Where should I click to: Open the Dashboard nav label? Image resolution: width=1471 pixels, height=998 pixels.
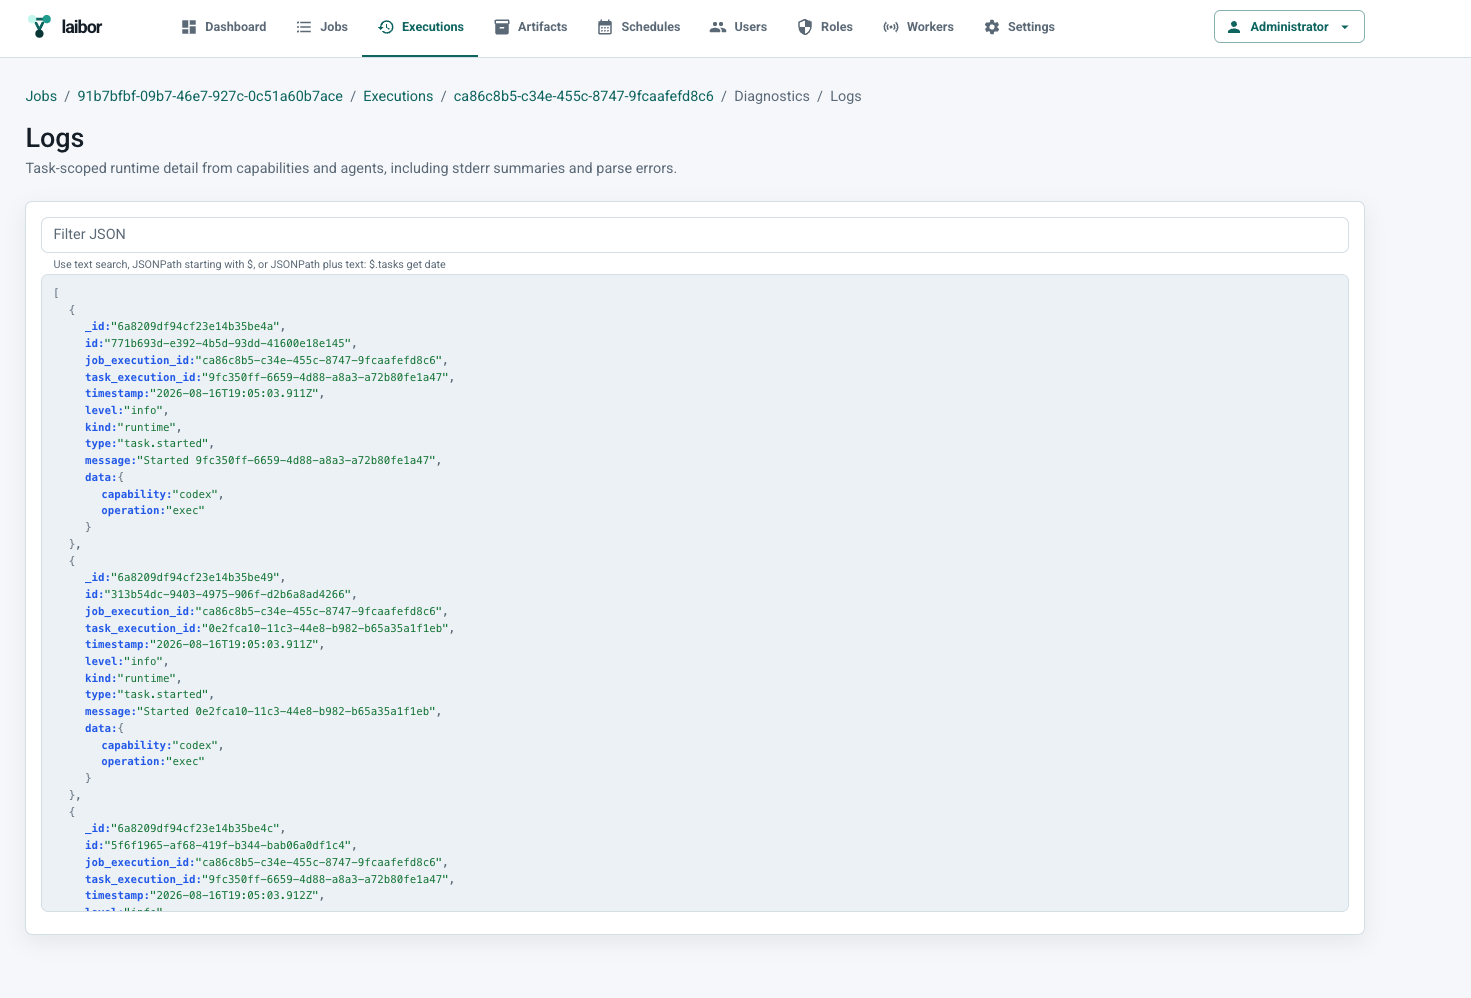236,27
